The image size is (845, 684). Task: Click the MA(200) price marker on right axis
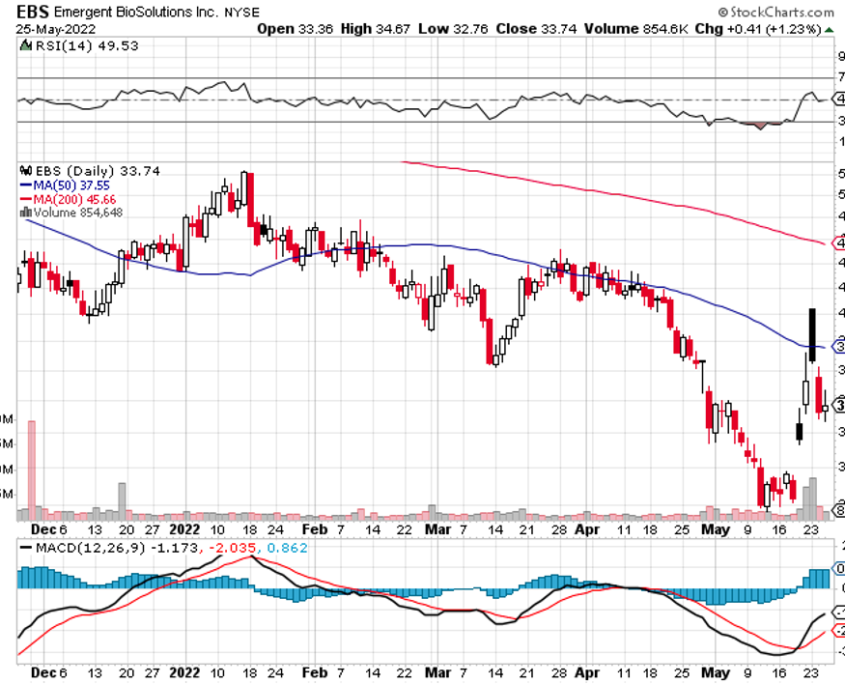(837, 243)
